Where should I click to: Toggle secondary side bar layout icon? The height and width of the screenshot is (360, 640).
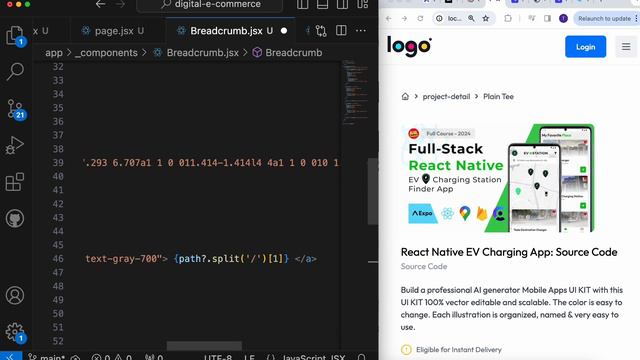[x=342, y=4]
